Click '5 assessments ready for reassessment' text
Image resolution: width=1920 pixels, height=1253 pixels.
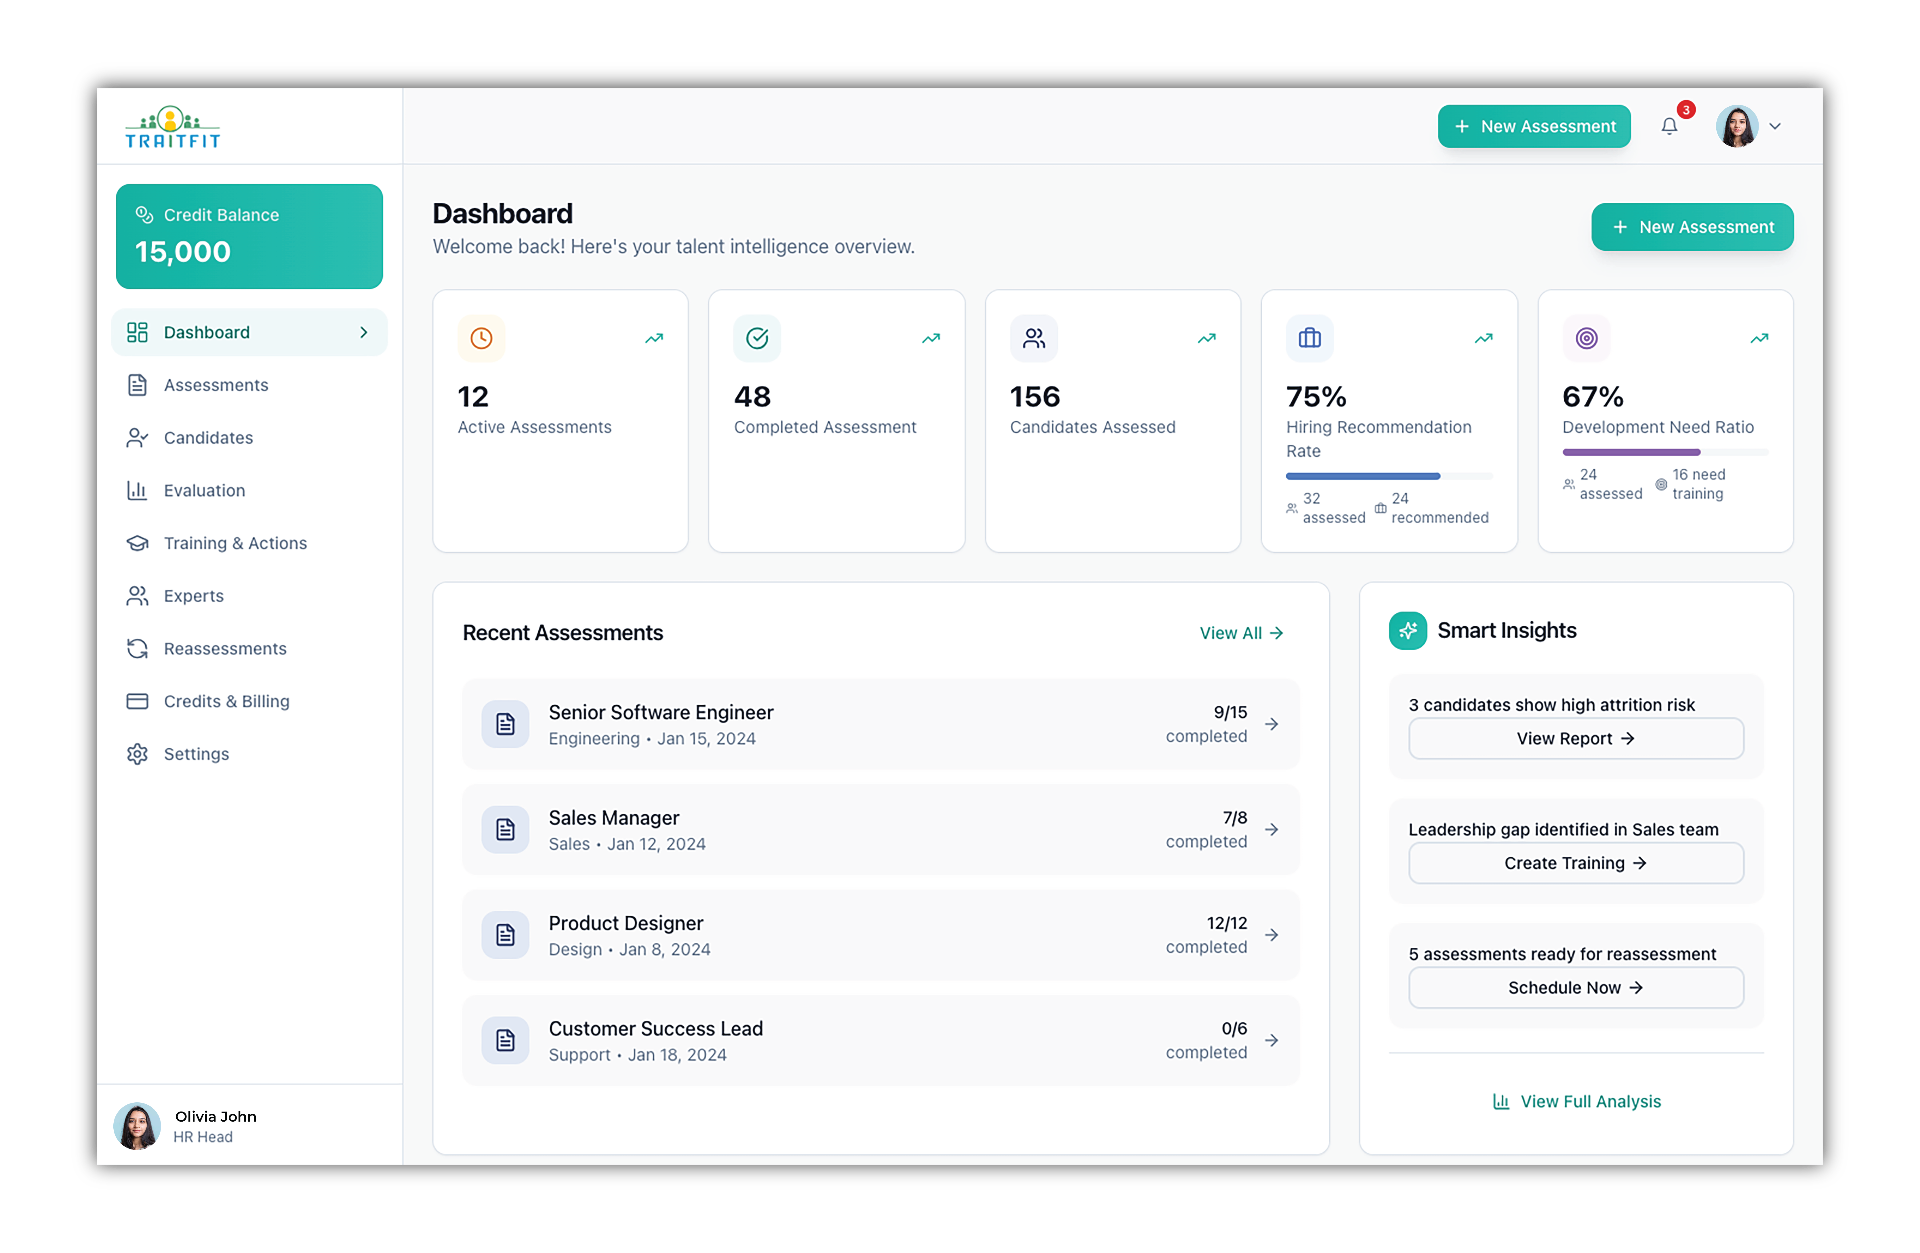point(1562,954)
